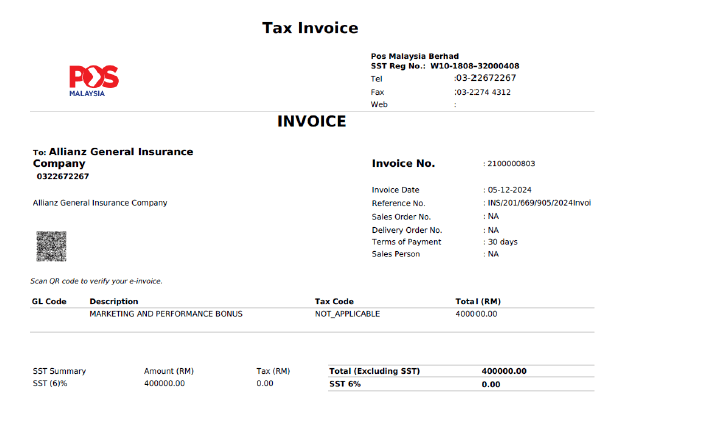Screen dimensions: 713x421
Task: Click bold total excluding SST 400000.00
Action: [504, 371]
